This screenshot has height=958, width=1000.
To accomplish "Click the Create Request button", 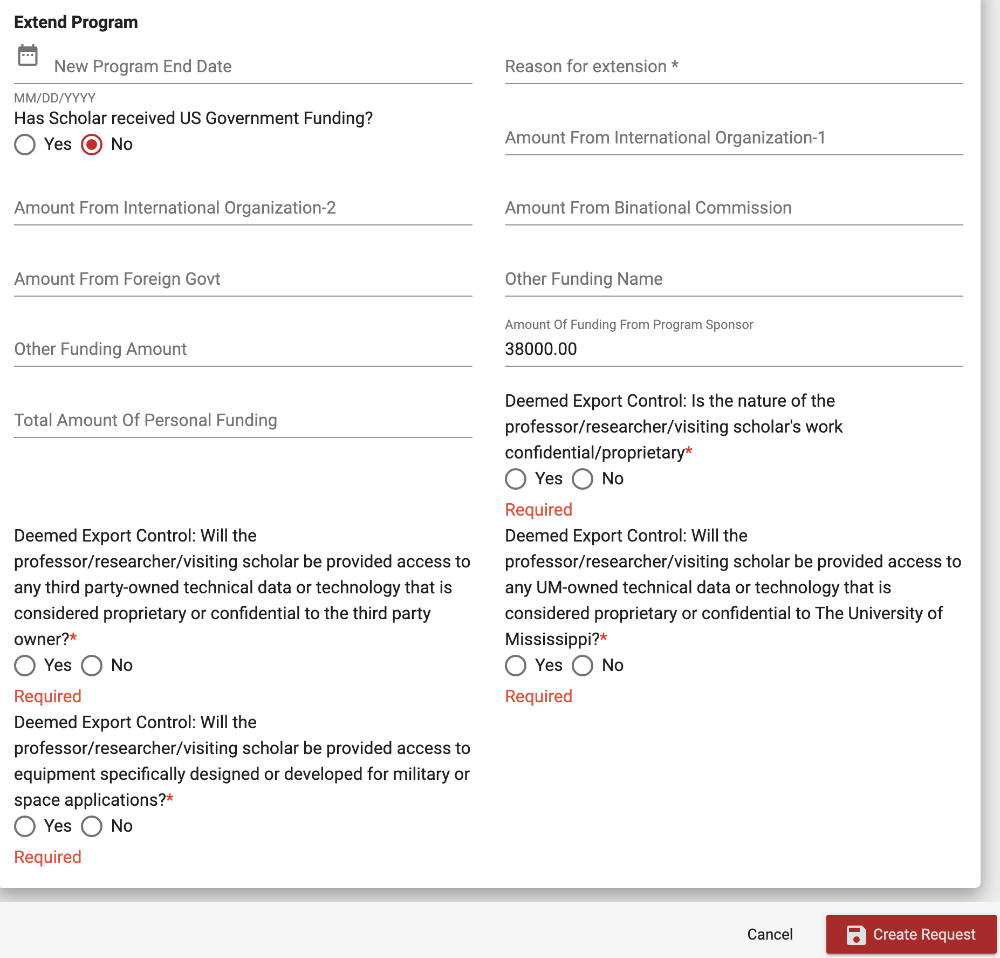I will (910, 934).
